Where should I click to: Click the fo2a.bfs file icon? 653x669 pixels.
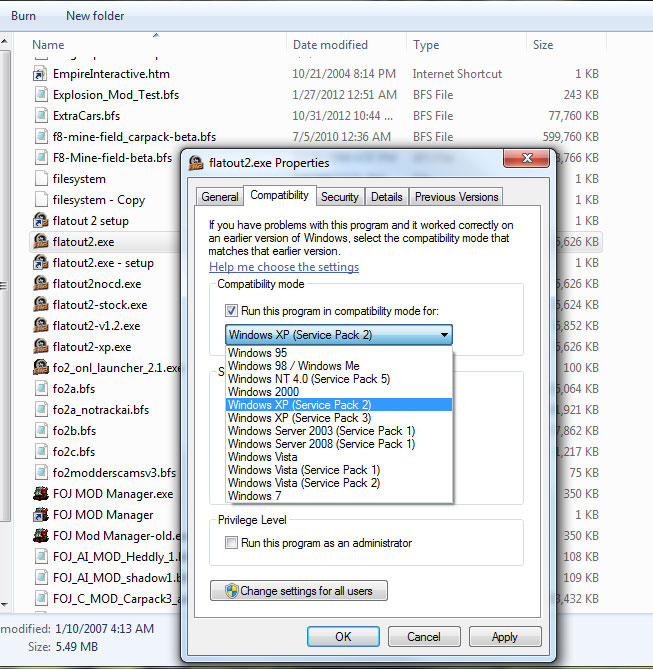point(41,388)
